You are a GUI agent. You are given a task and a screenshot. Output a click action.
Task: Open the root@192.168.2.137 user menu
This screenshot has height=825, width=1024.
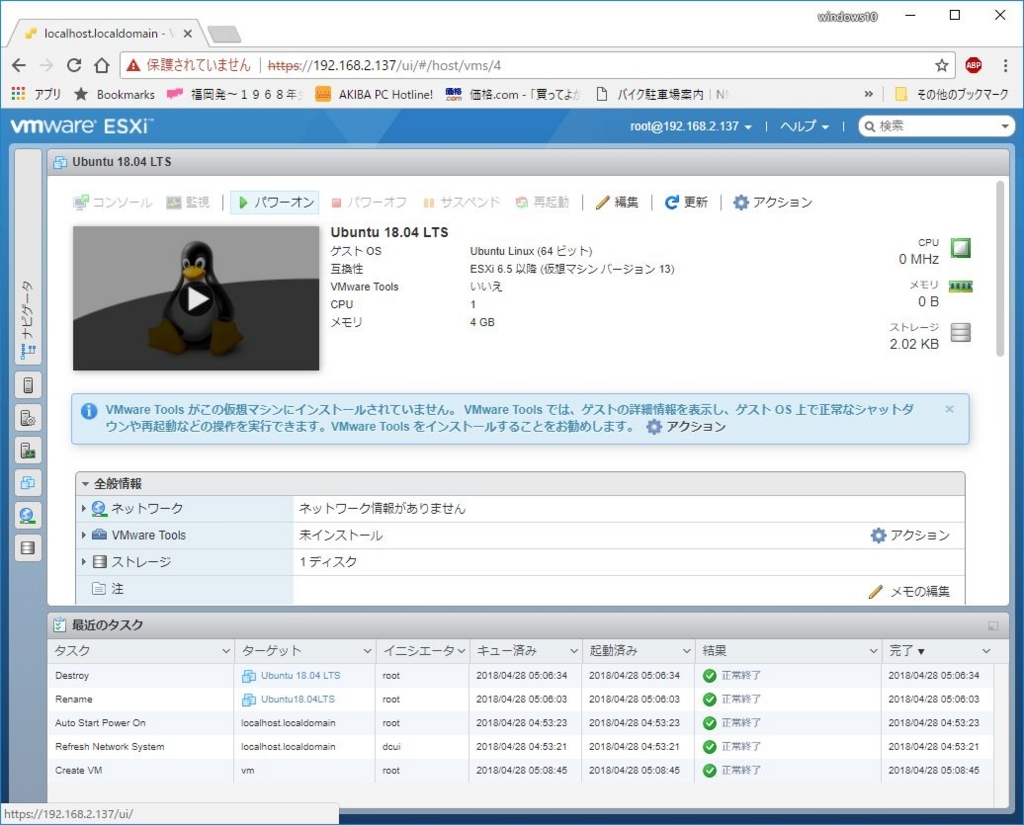click(690, 126)
